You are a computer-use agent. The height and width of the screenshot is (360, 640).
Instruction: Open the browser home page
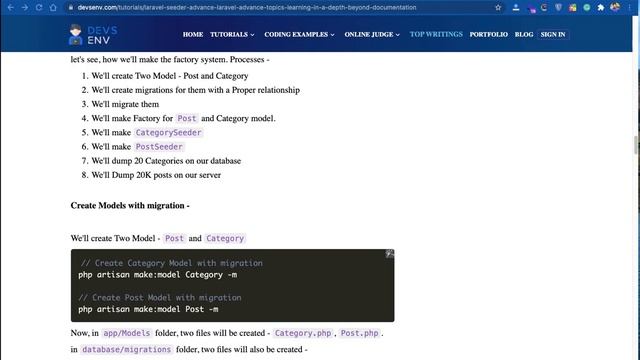tap(53, 7)
